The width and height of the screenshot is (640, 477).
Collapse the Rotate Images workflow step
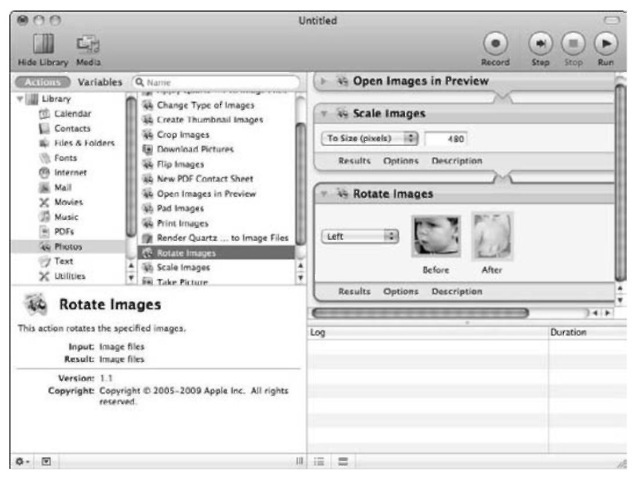(x=324, y=194)
